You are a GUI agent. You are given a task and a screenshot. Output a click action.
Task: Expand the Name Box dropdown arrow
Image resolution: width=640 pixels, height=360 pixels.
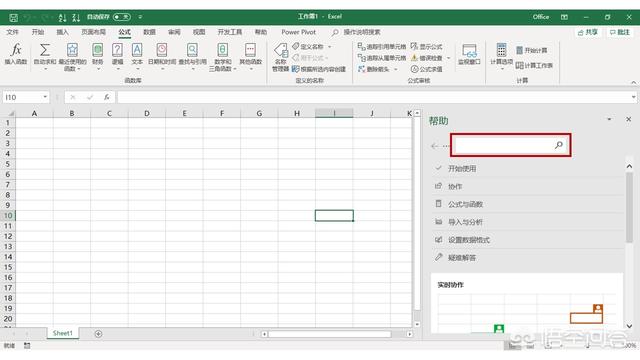[45, 97]
